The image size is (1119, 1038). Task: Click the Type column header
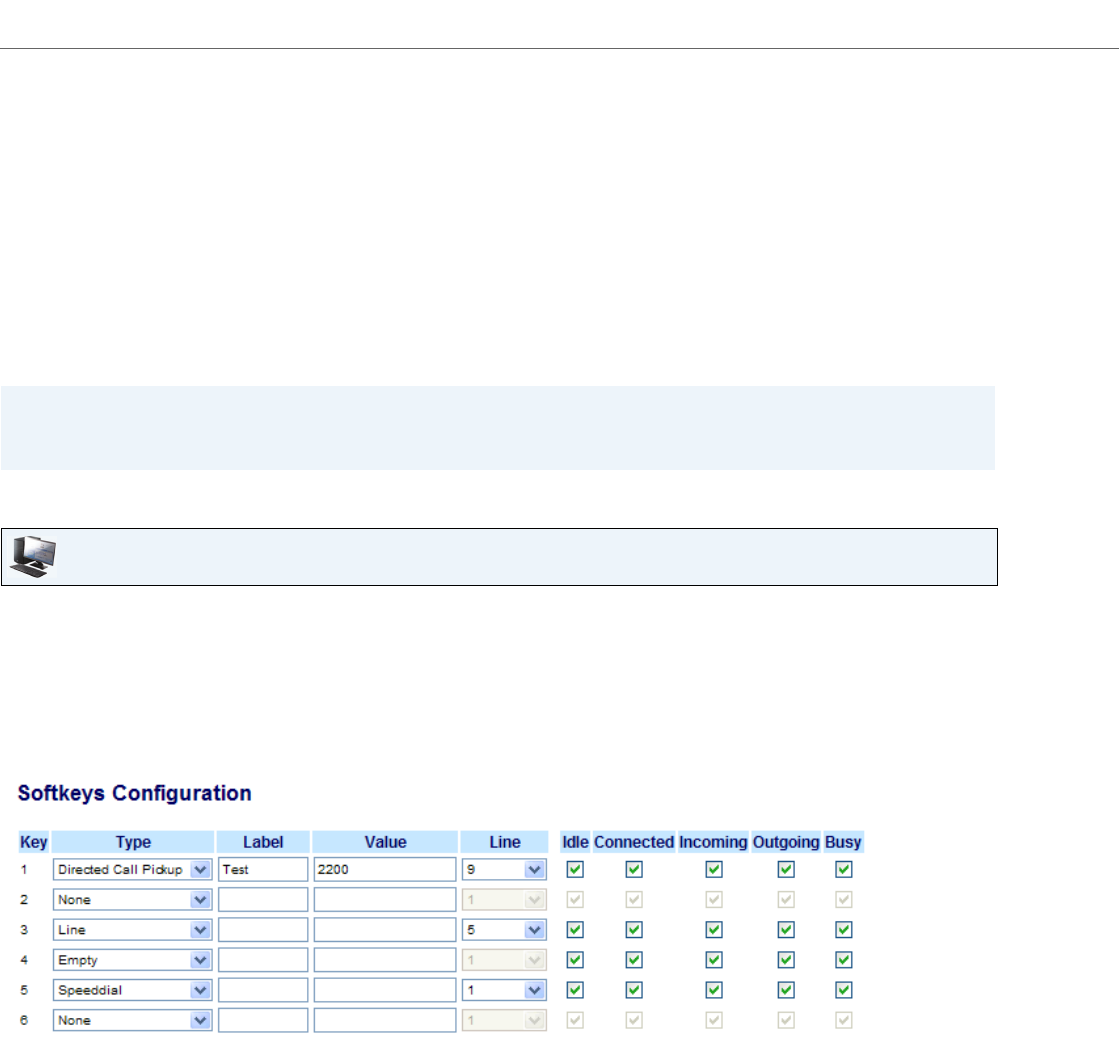133,842
